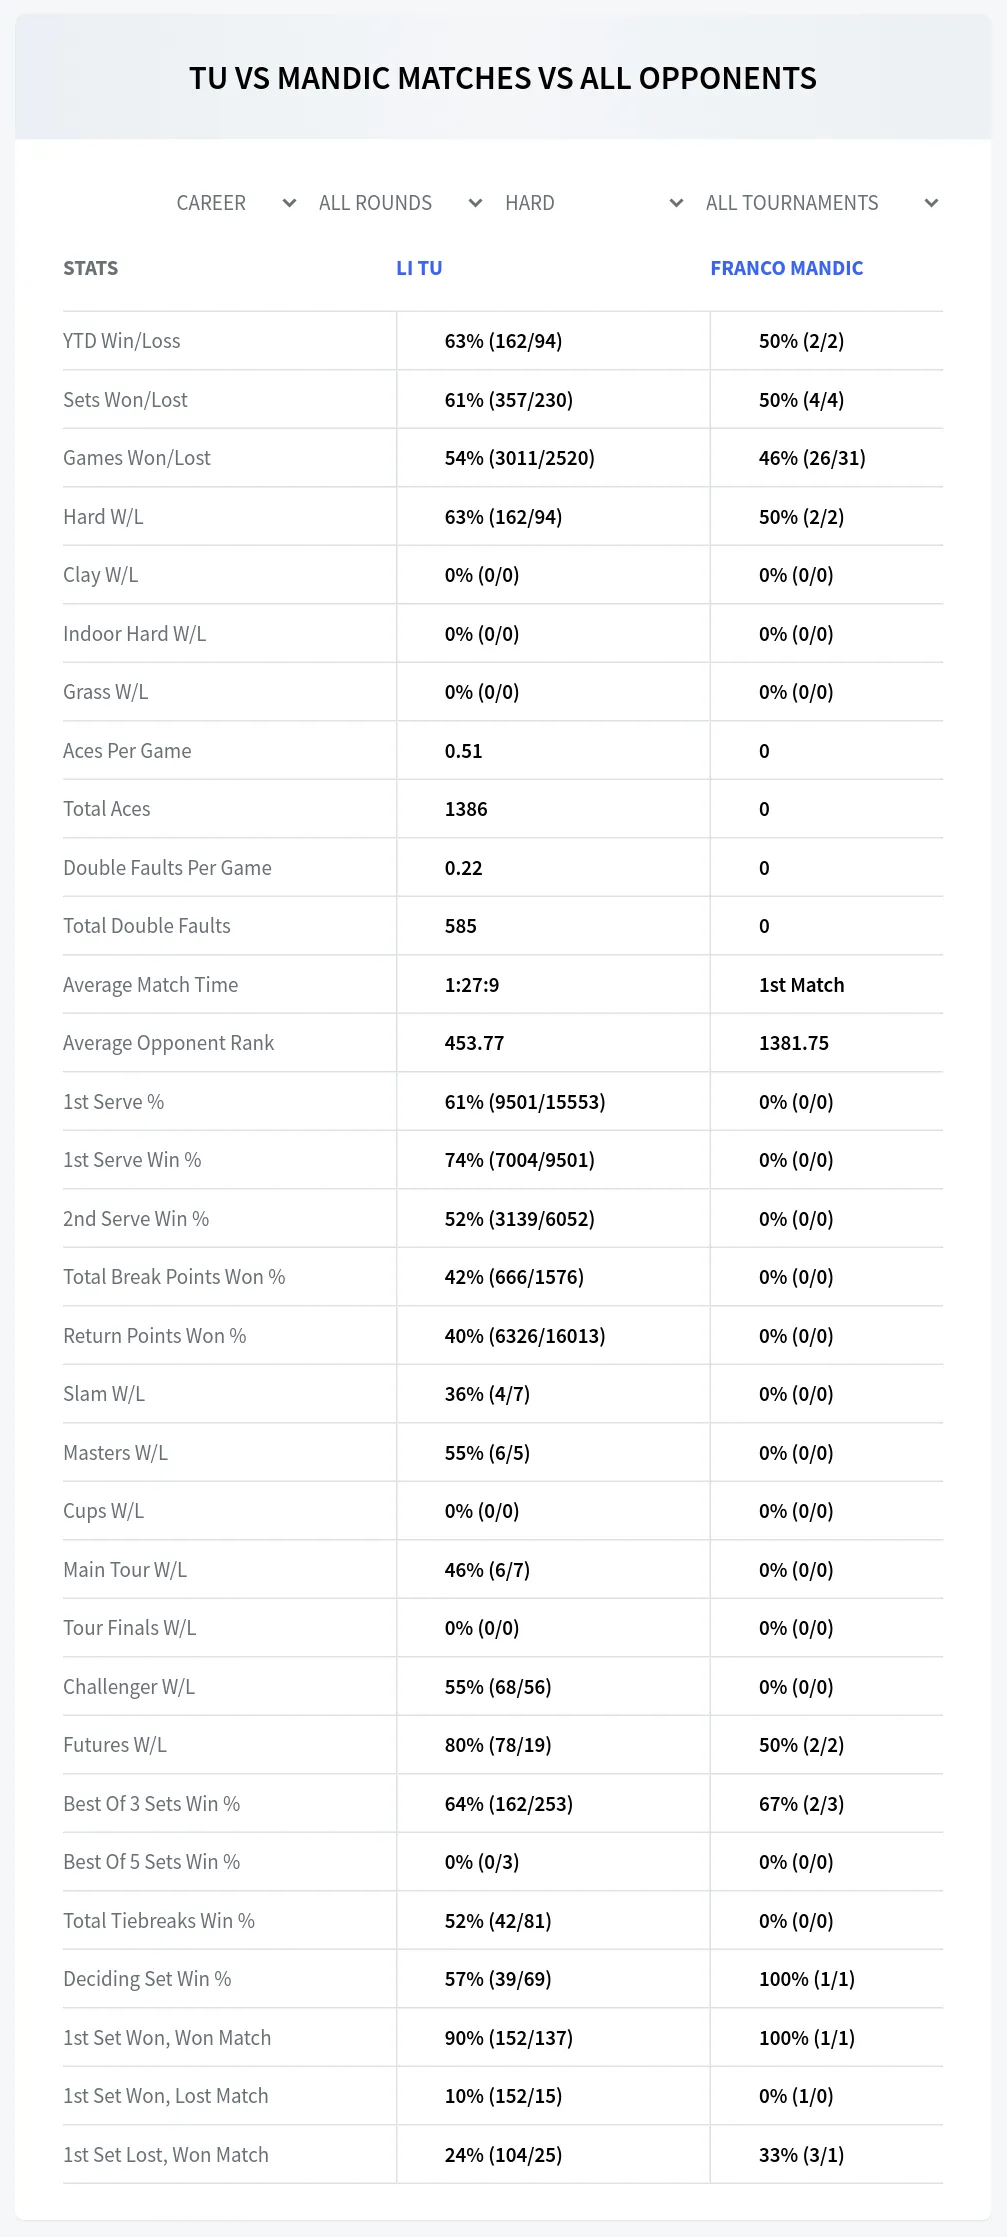This screenshot has width=1007, height=2237.
Task: Click the 1st Set Lost, Won Match label
Action: pyautogui.click(x=166, y=2155)
